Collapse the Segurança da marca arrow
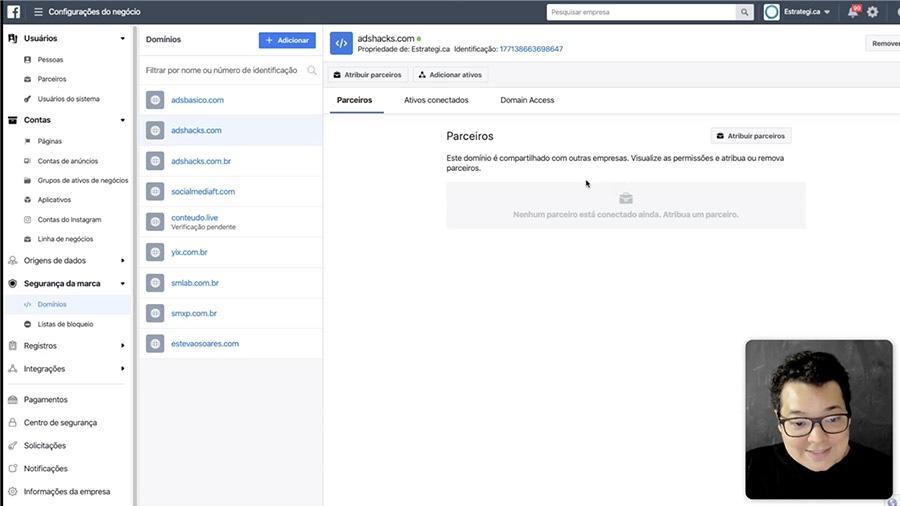The image size is (900, 506). [122, 283]
